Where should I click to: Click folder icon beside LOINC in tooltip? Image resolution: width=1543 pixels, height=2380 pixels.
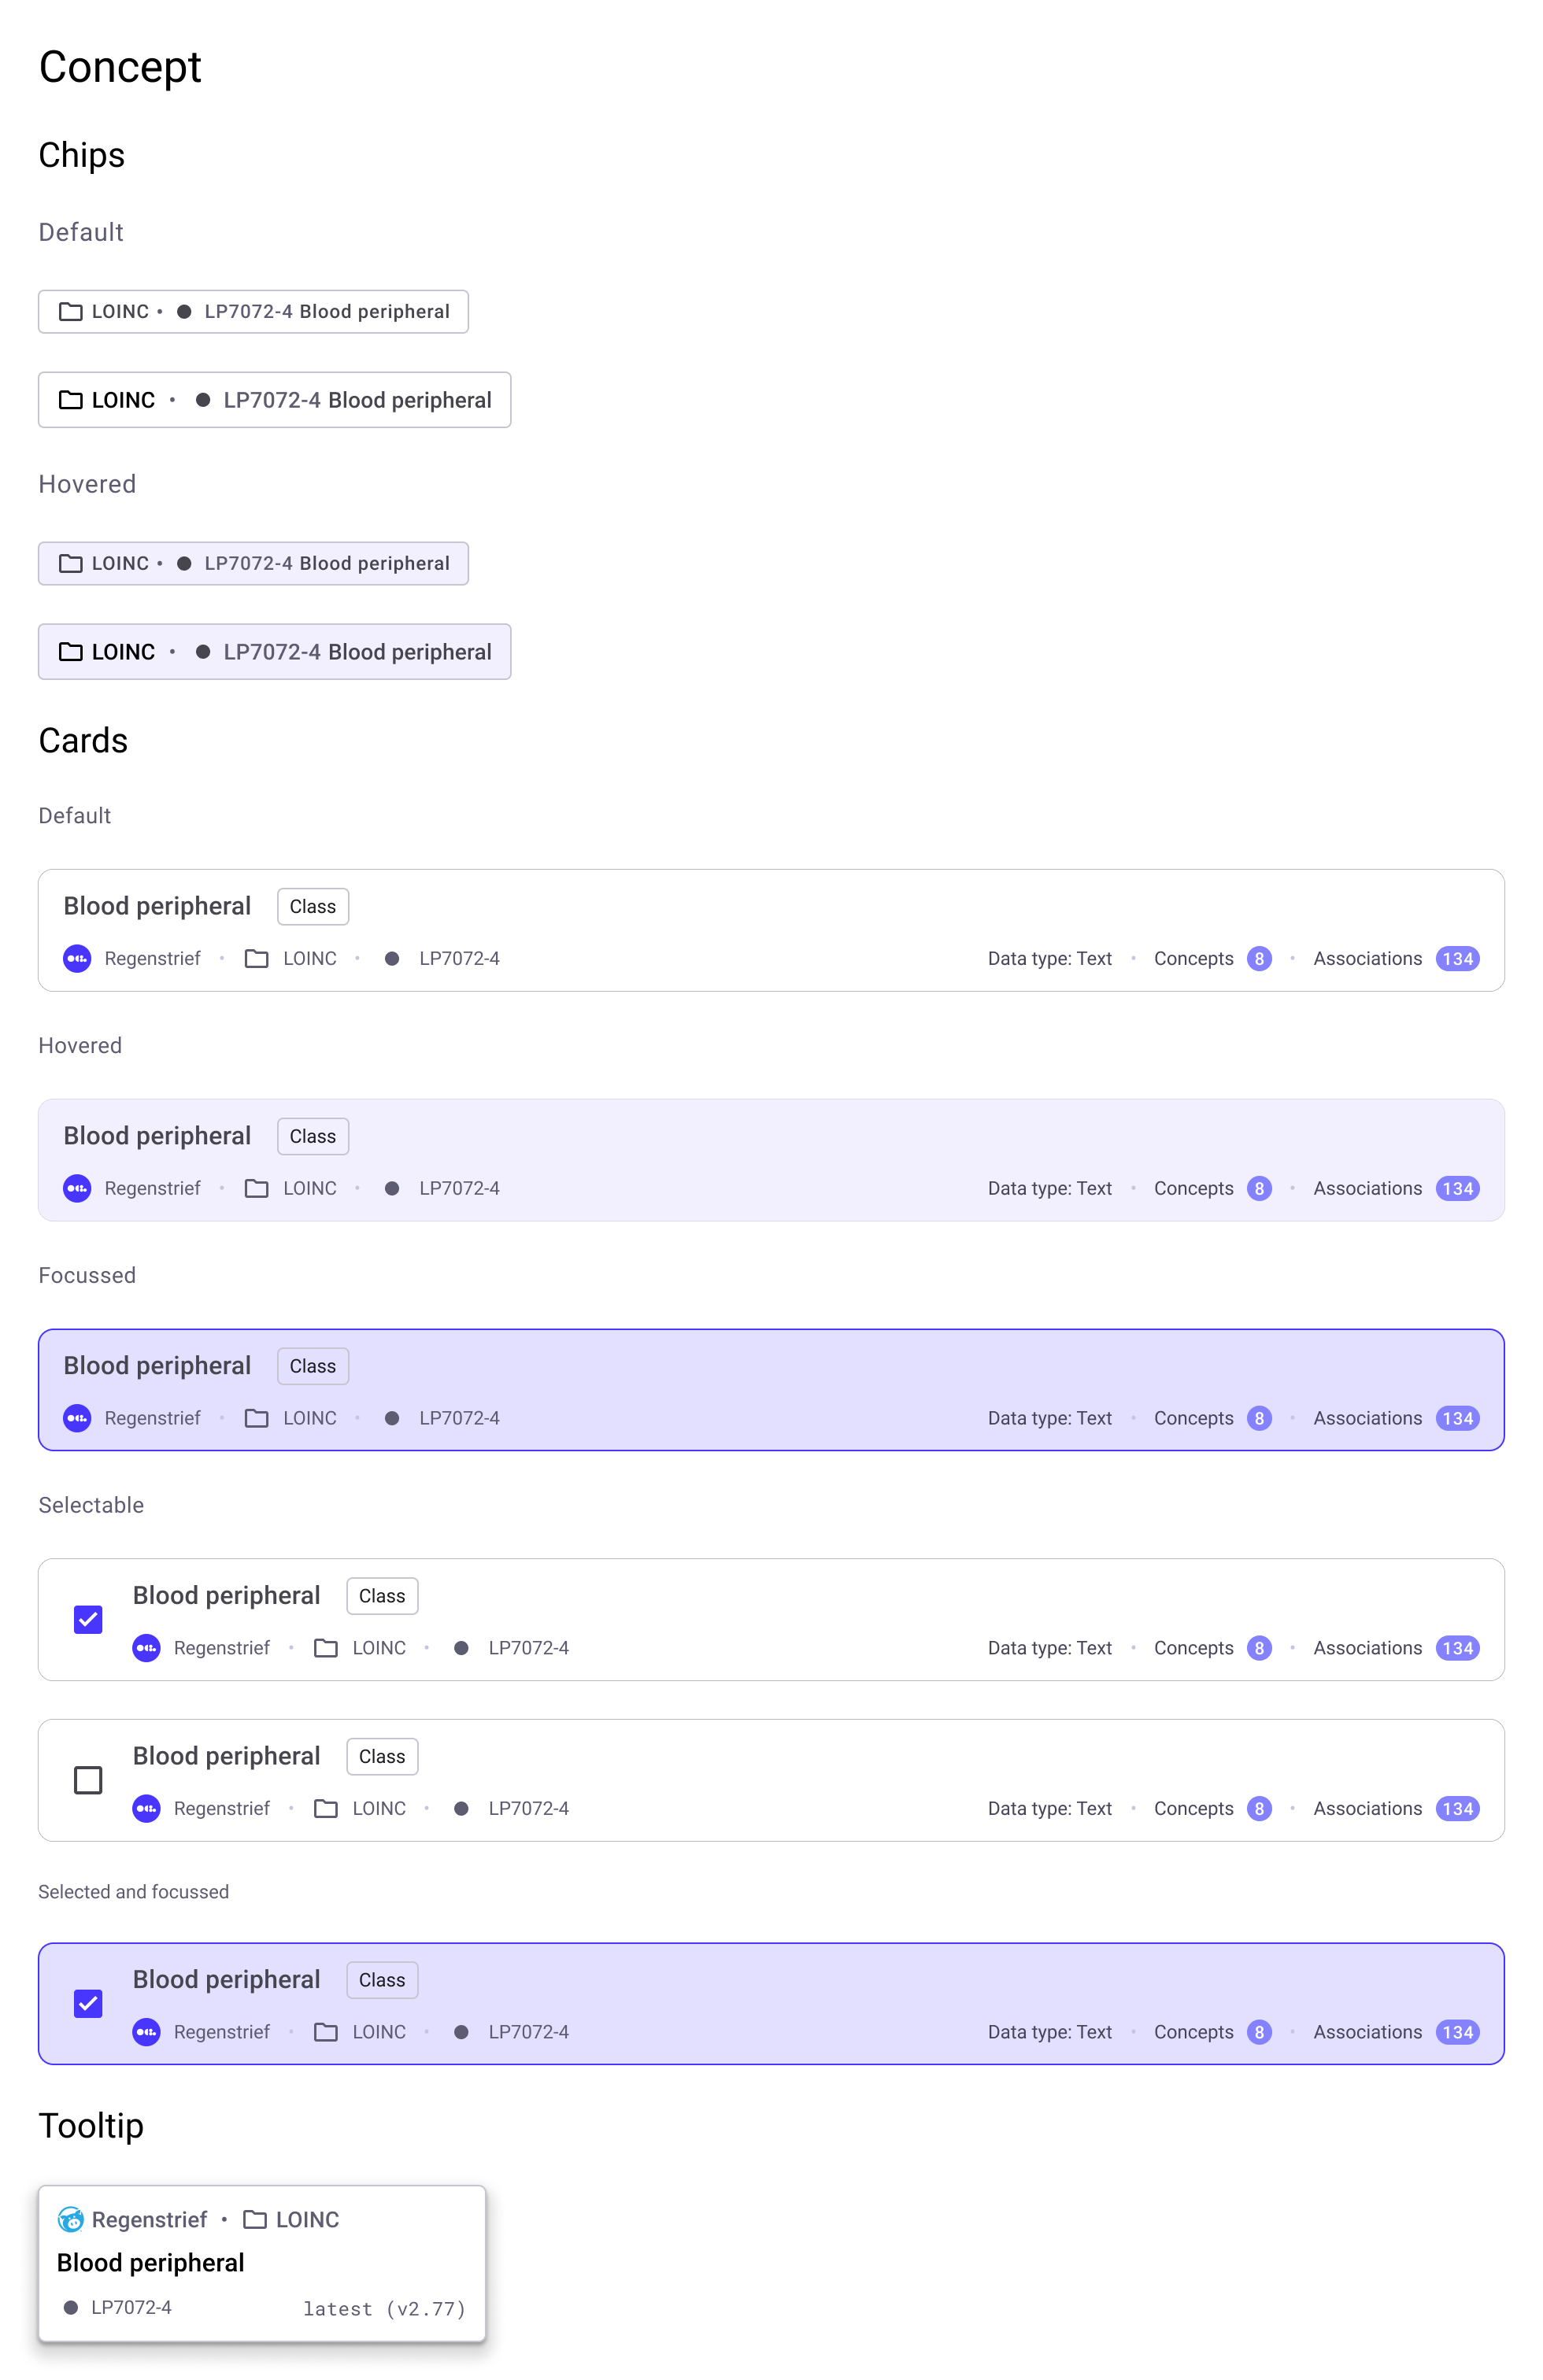coord(255,2219)
